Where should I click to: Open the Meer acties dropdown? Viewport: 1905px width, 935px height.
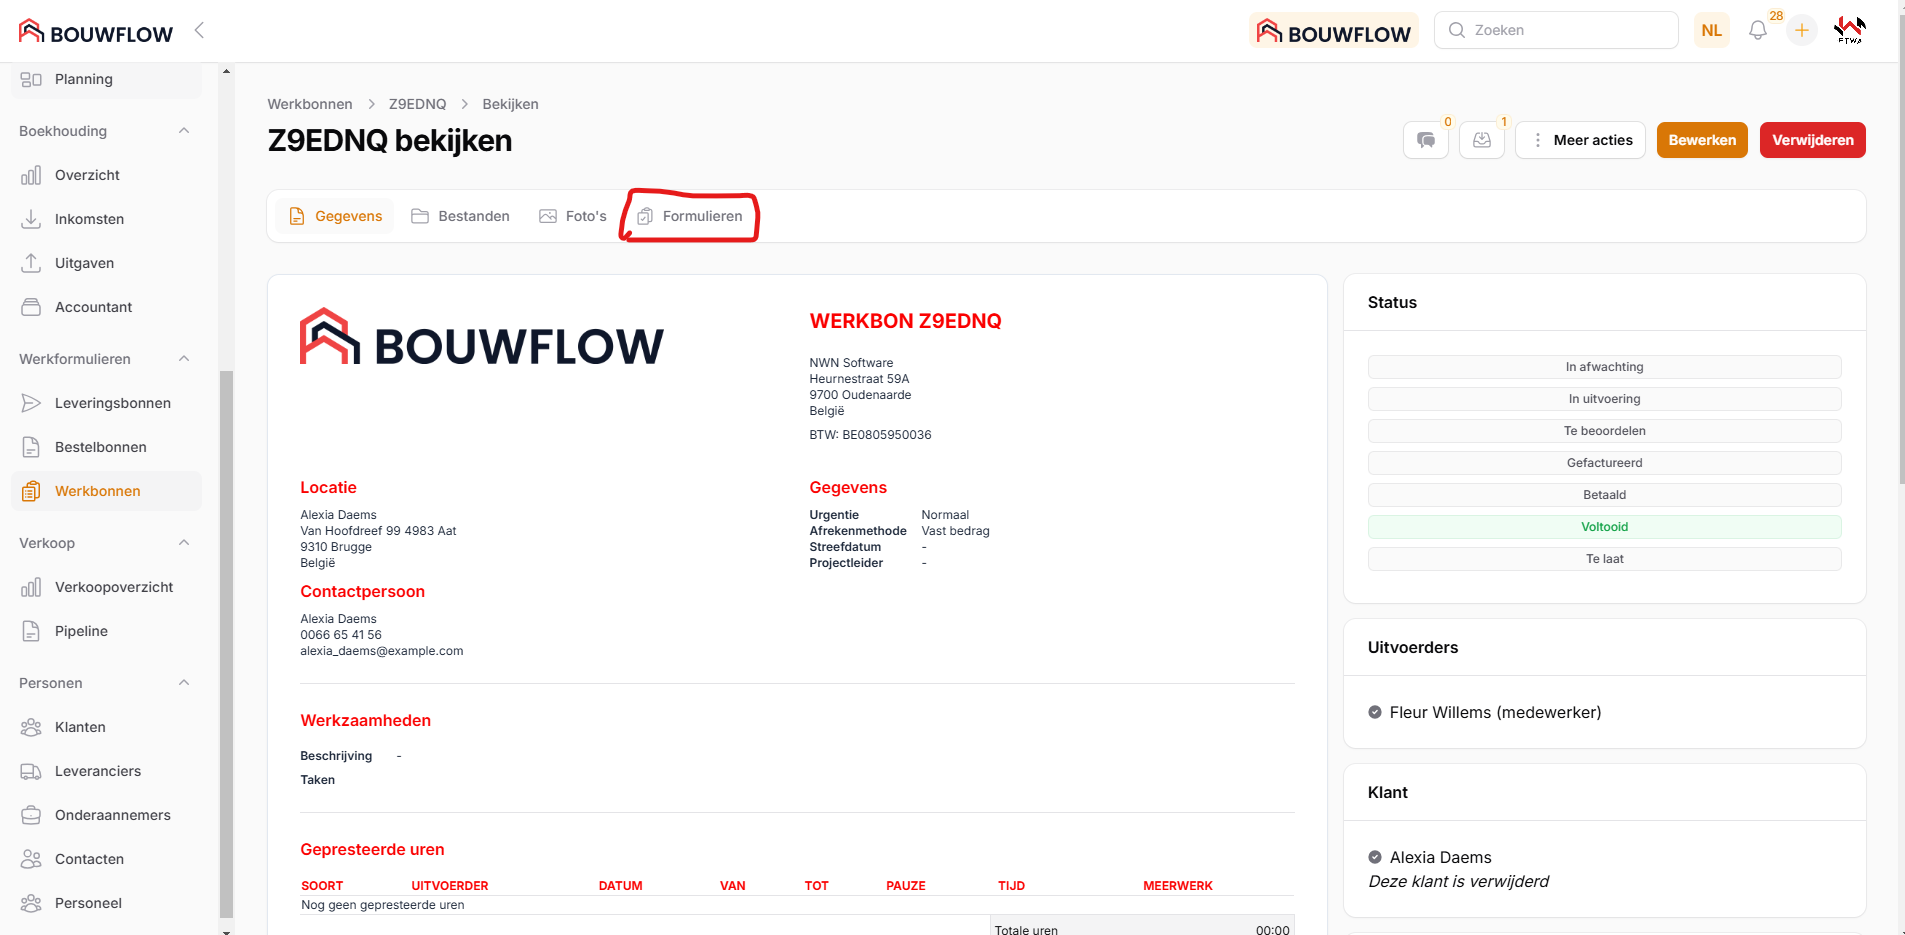[1580, 140]
